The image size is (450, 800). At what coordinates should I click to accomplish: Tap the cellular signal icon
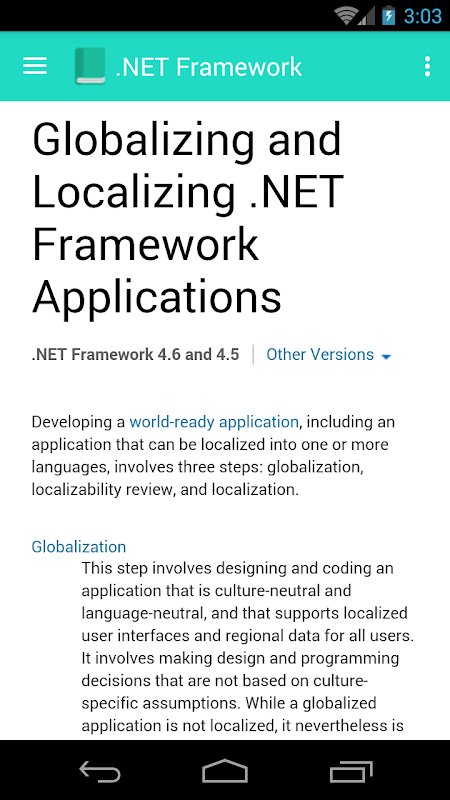pyautogui.click(x=367, y=16)
